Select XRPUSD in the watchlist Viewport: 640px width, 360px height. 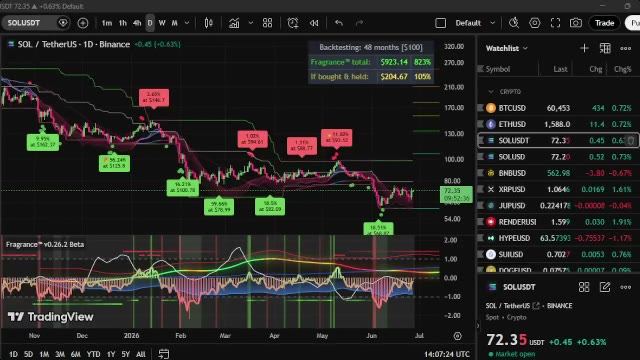[x=558, y=189]
